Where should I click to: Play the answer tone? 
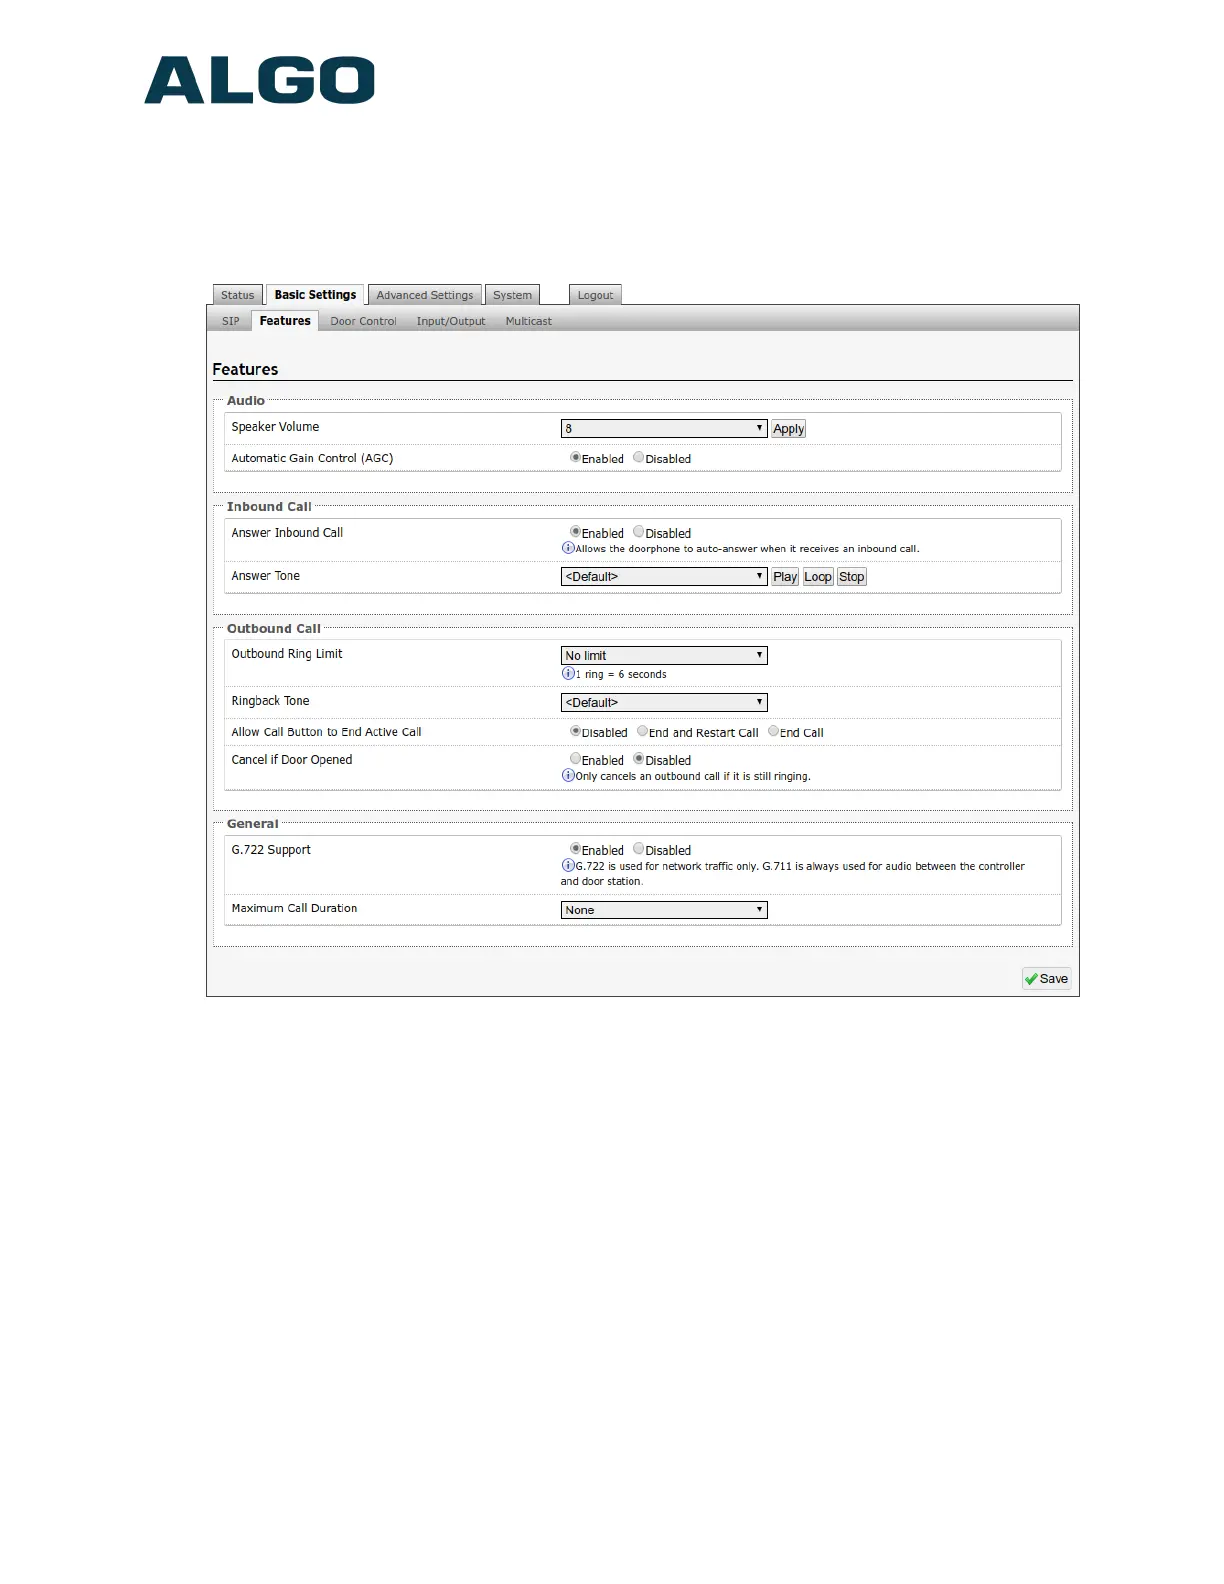coord(785,577)
